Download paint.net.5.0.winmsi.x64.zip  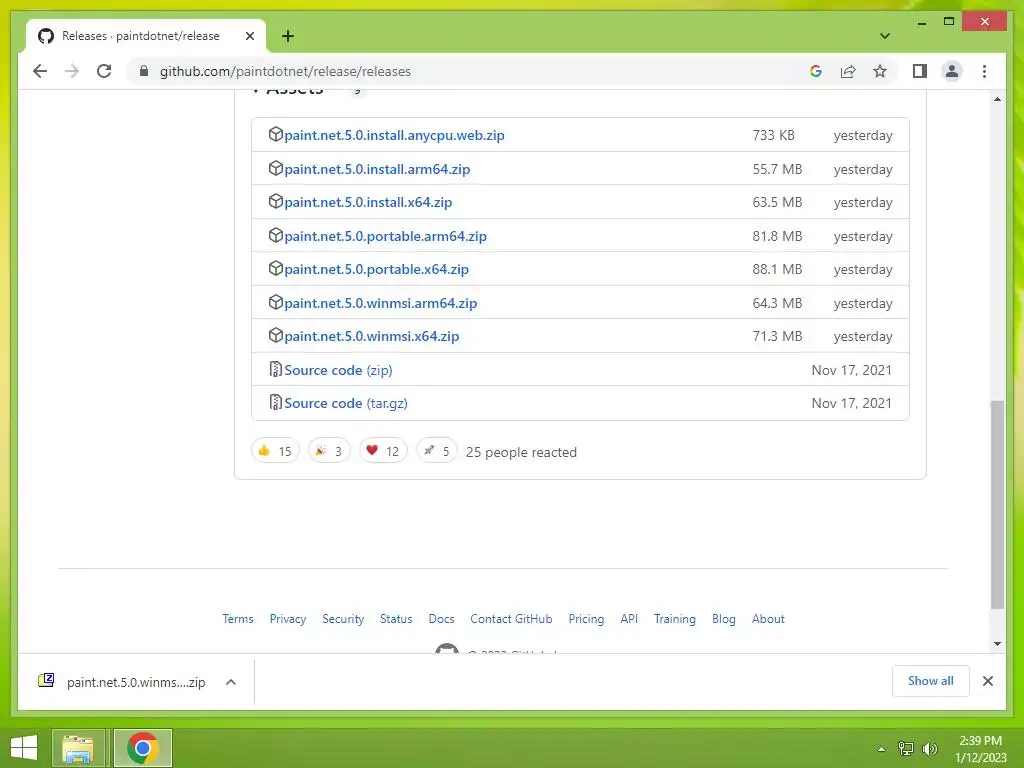pos(372,336)
